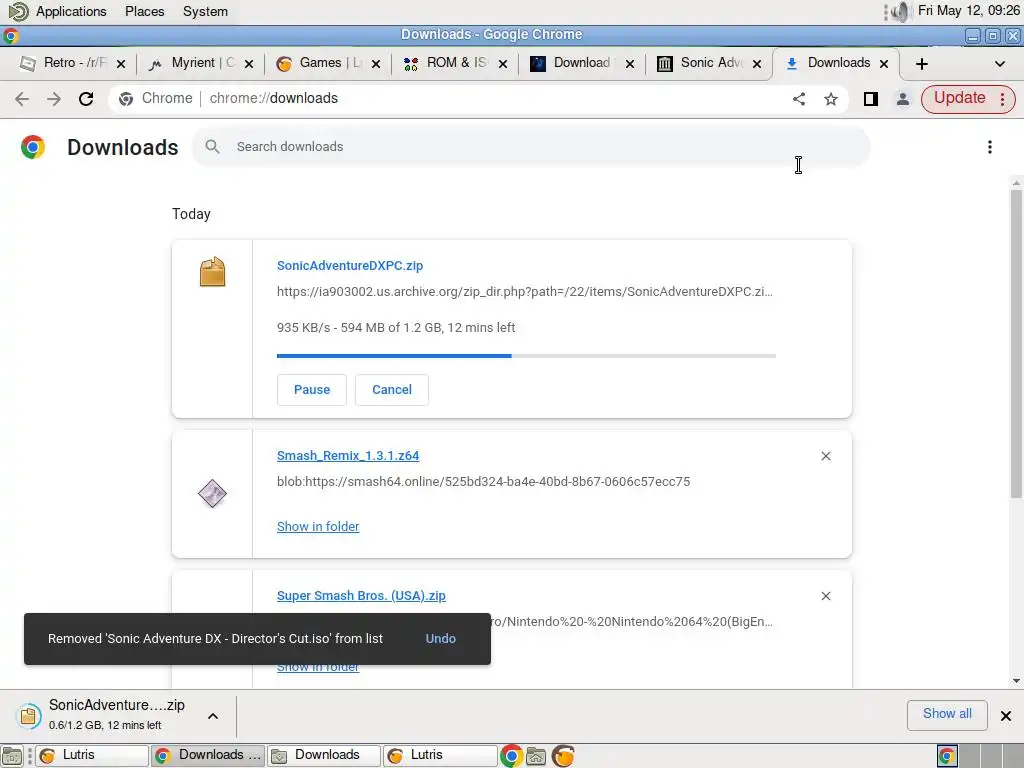1024x768 pixels.
Task: Expand options for SonicAdventure zip in shelf
Action: point(213,716)
